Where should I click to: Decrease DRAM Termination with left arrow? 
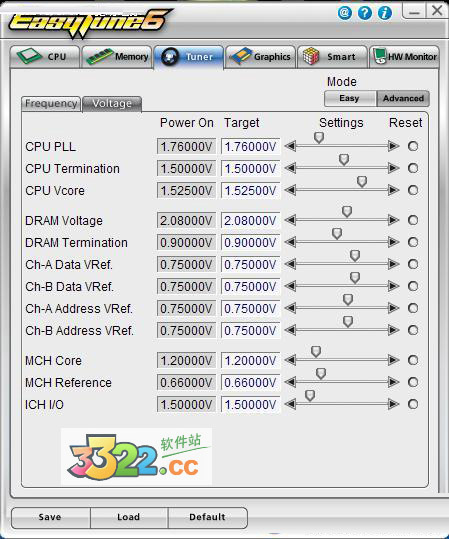(x=291, y=242)
